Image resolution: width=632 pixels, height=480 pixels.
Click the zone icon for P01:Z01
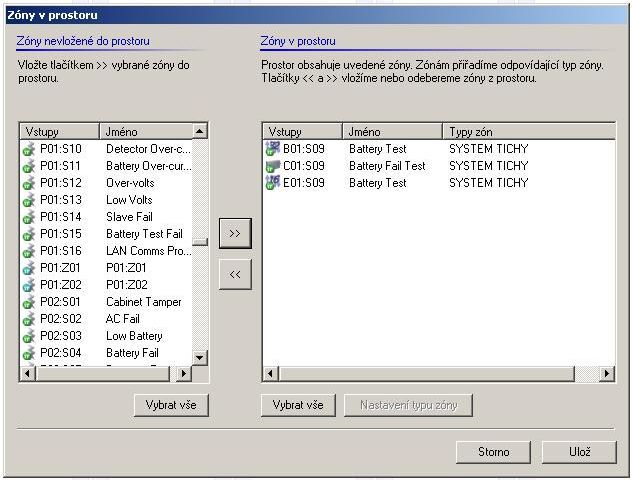[28, 268]
